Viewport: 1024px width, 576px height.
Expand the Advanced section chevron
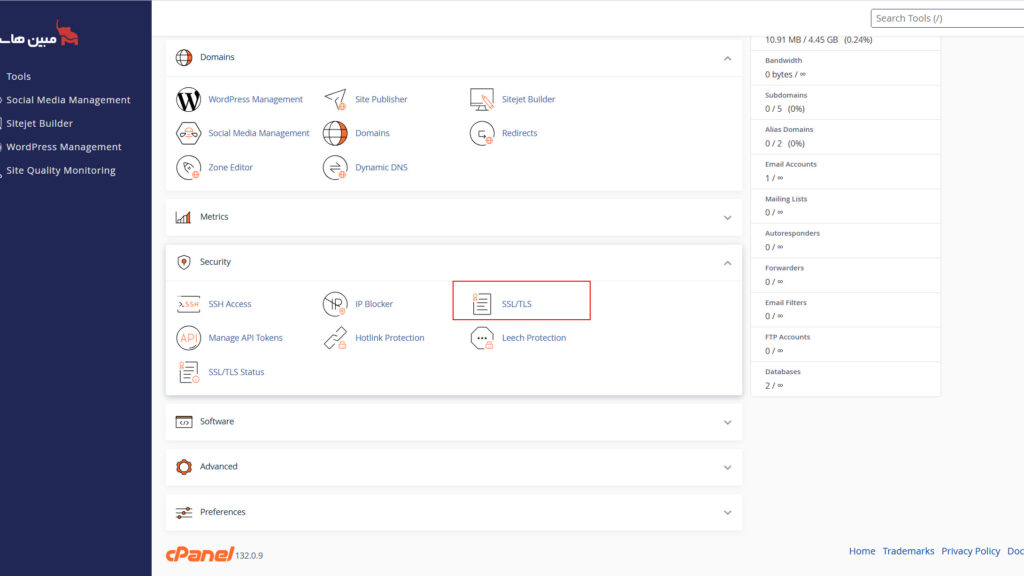tap(727, 467)
